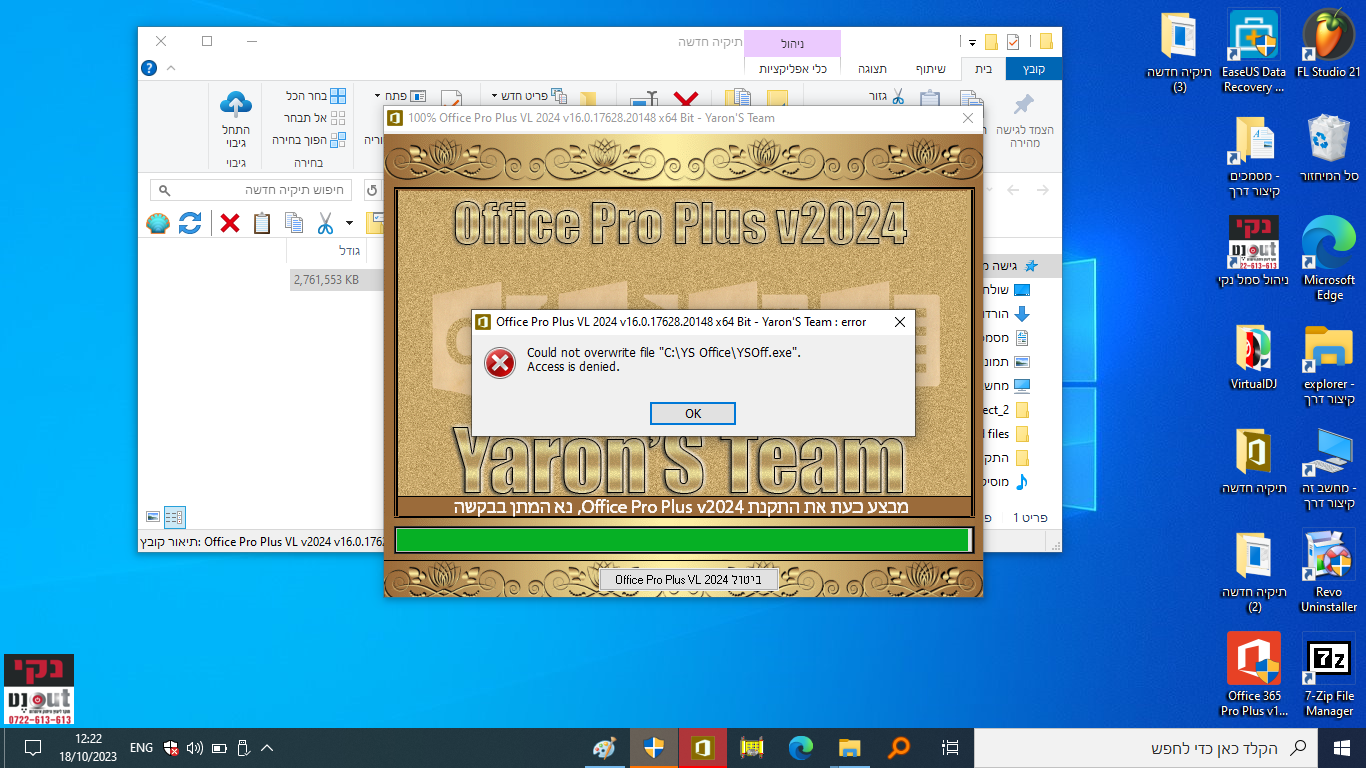Click the volume icon in system tray
Viewport: 1366px width, 768px height.
tap(194, 747)
